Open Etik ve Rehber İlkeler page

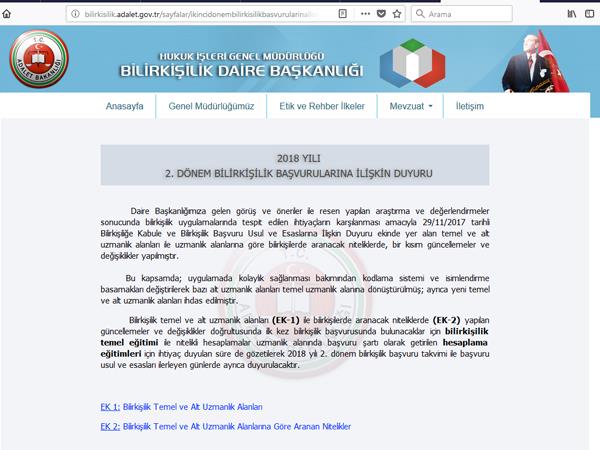(x=322, y=106)
